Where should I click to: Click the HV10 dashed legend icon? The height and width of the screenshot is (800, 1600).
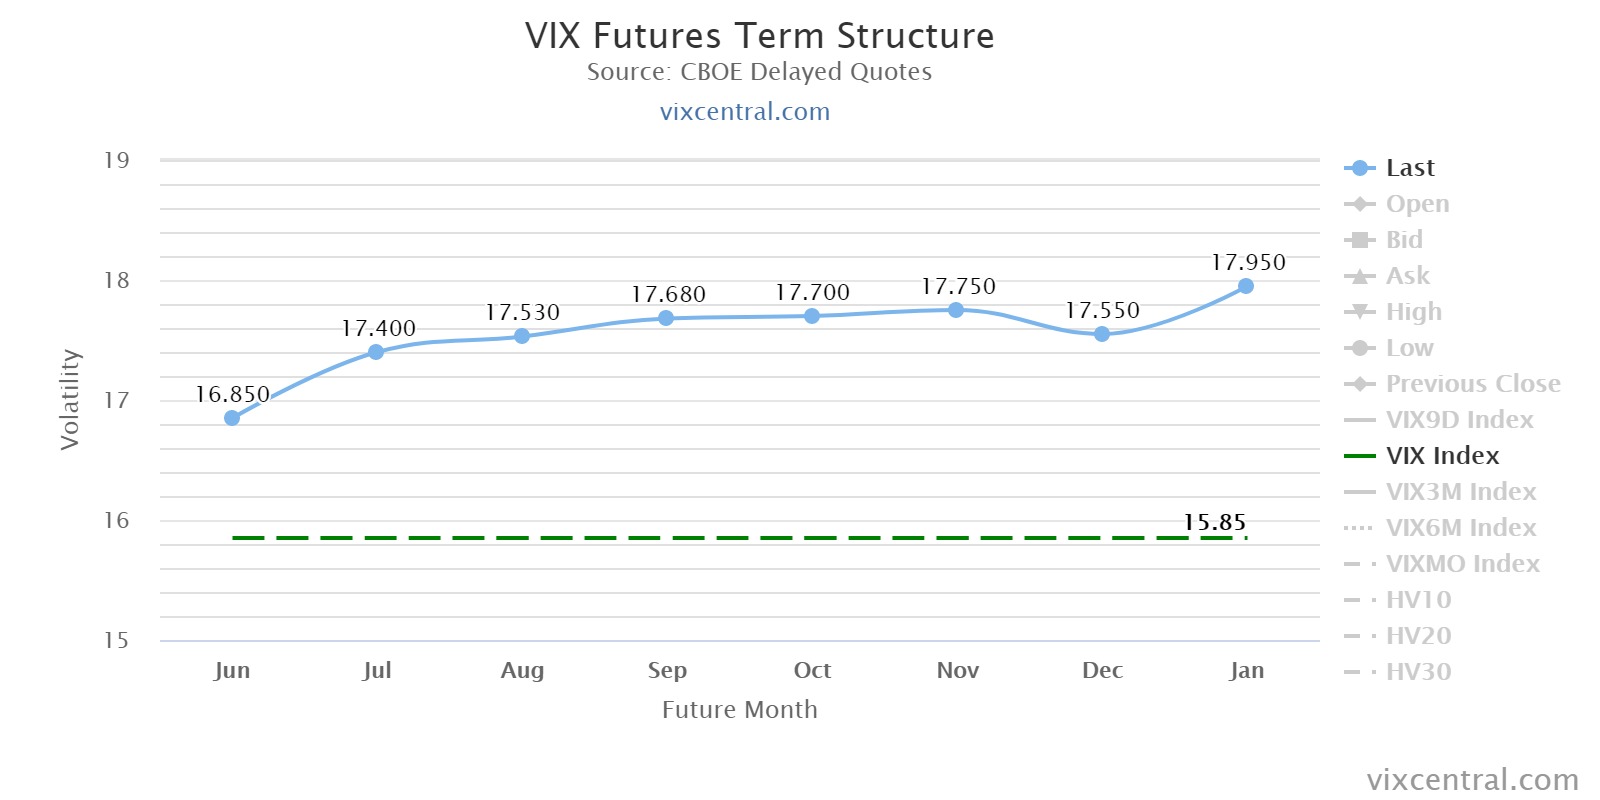click(1360, 600)
